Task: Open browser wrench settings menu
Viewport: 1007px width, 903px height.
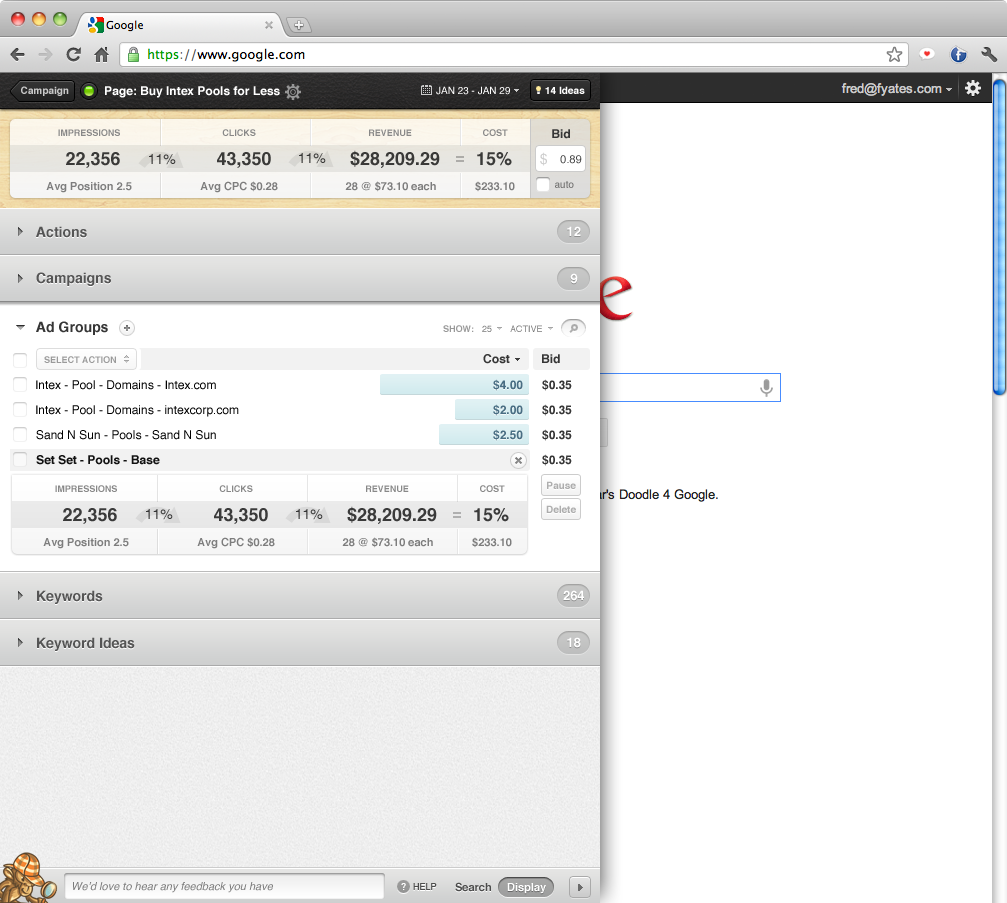Action: tap(989, 55)
